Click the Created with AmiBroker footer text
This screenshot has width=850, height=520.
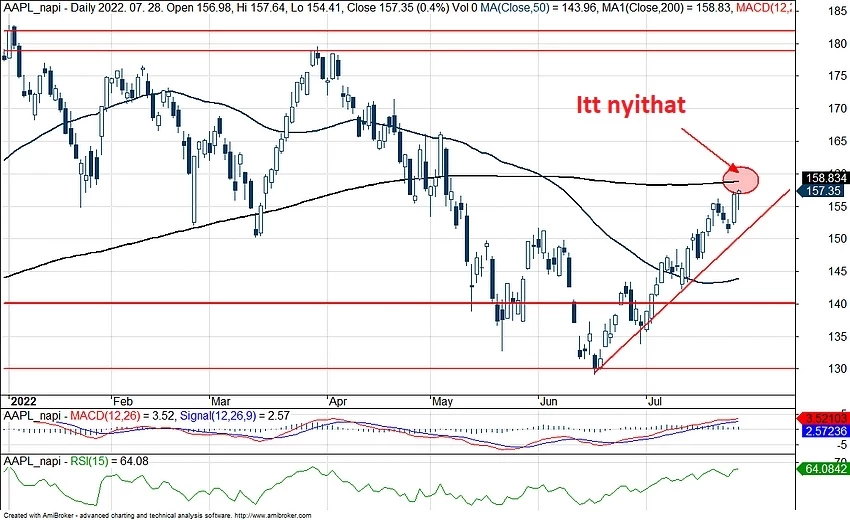pos(157,516)
